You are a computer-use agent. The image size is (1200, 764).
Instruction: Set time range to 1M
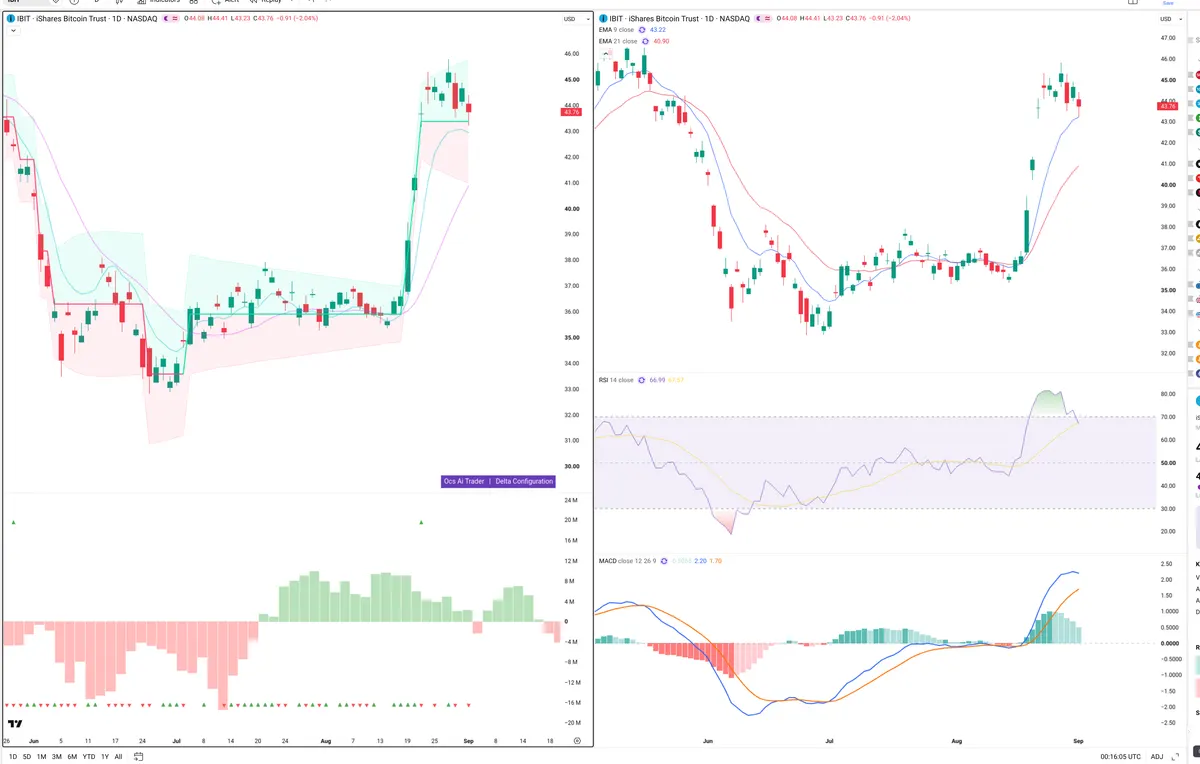[x=41, y=757]
